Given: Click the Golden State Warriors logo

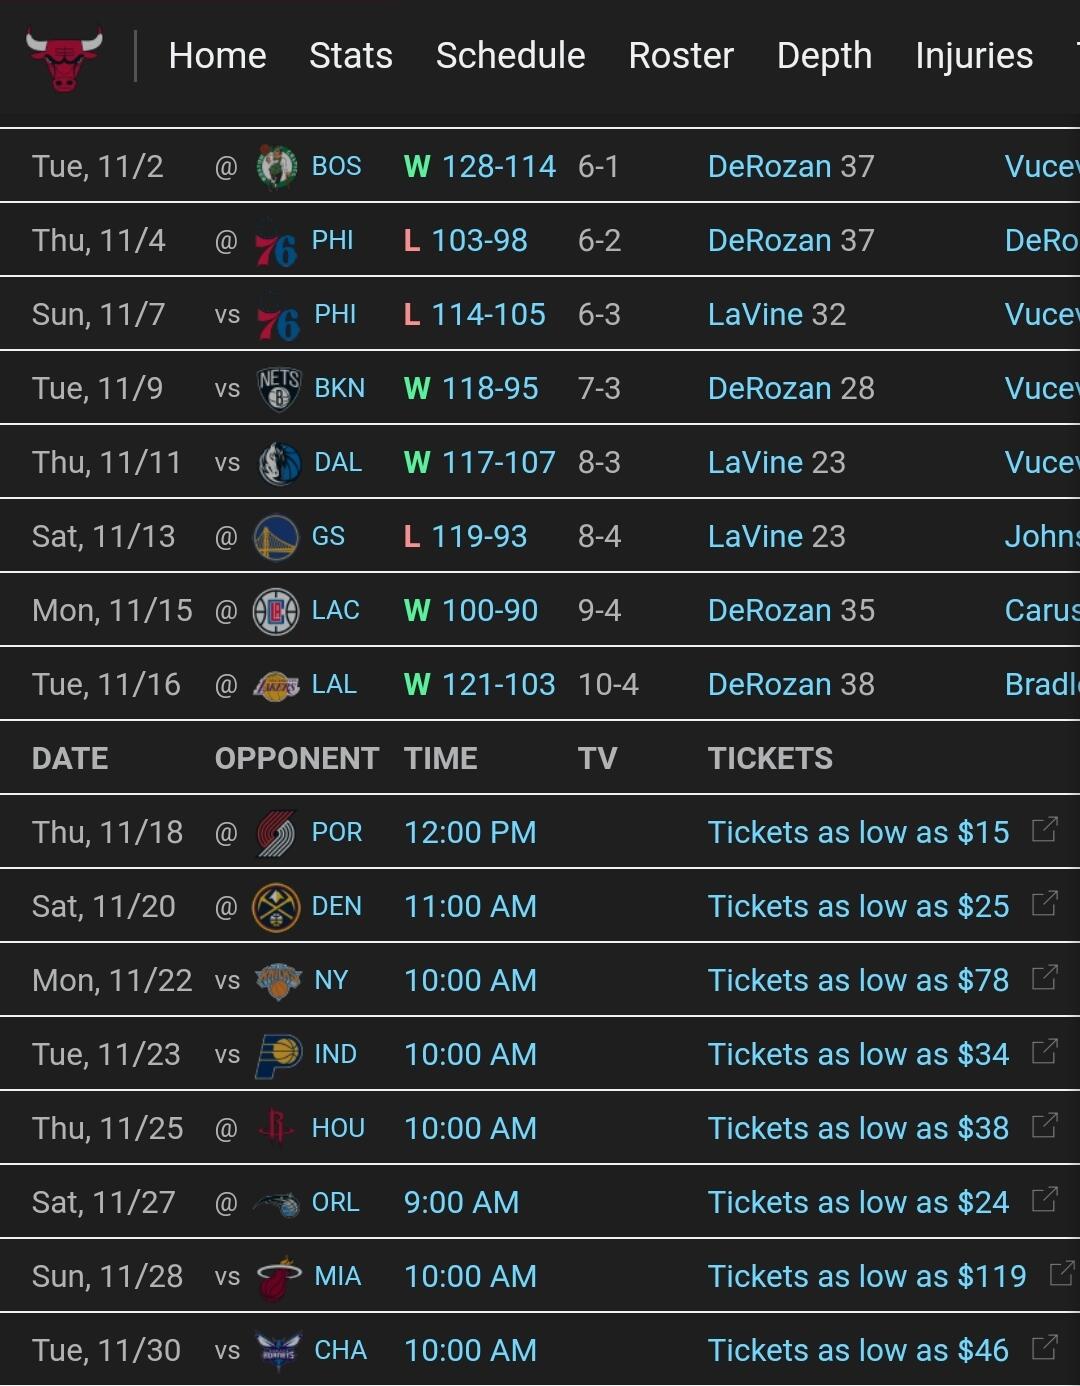Looking at the screenshot, I should 276,537.
